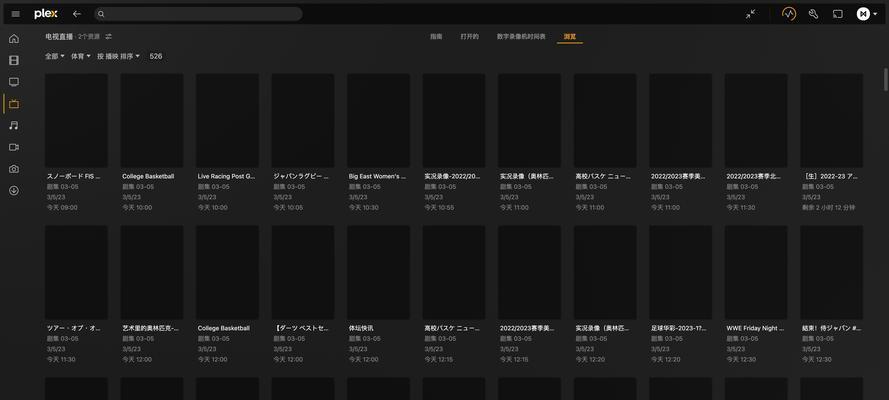This screenshot has width=889, height=400.
Task: Expand the 全部 filter dropdown
Action: [55, 56]
